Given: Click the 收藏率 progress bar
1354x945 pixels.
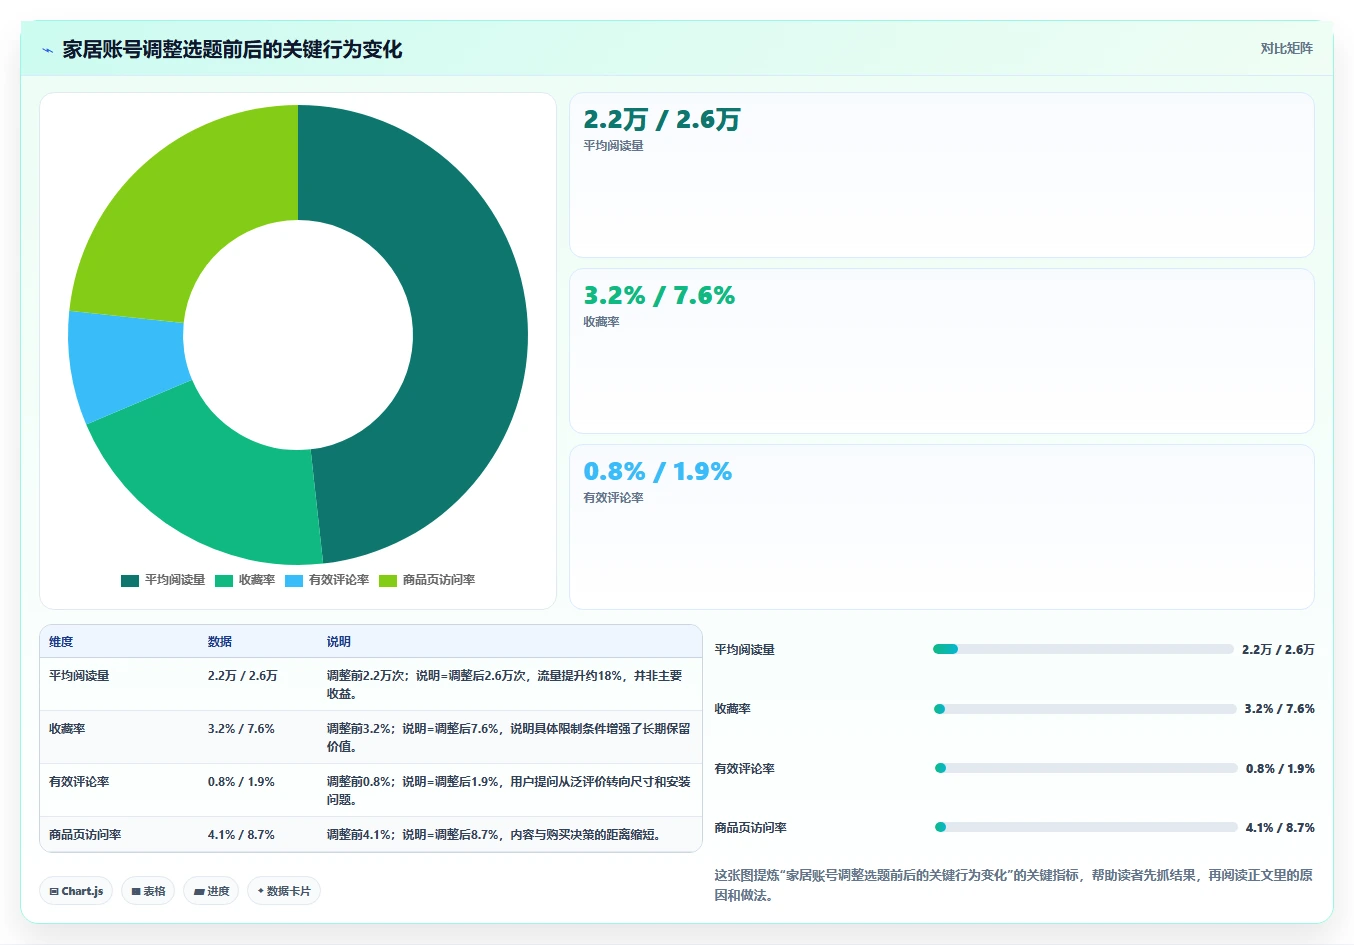Looking at the screenshot, I should click(1085, 709).
